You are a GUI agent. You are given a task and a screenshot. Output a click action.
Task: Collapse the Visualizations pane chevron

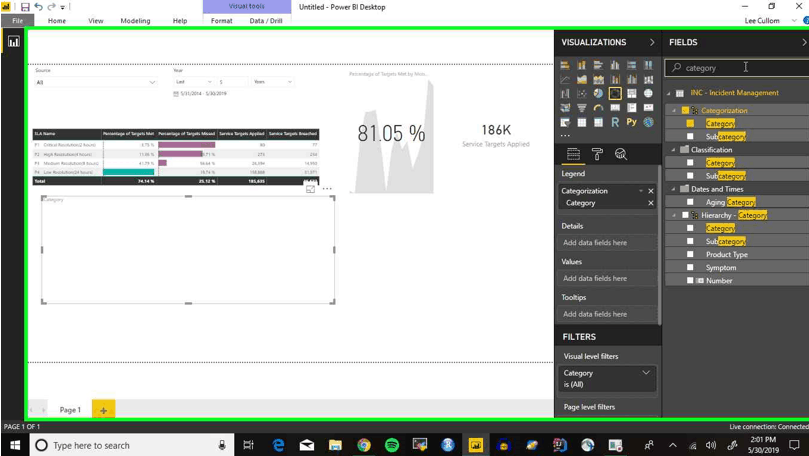pyautogui.click(x=652, y=42)
